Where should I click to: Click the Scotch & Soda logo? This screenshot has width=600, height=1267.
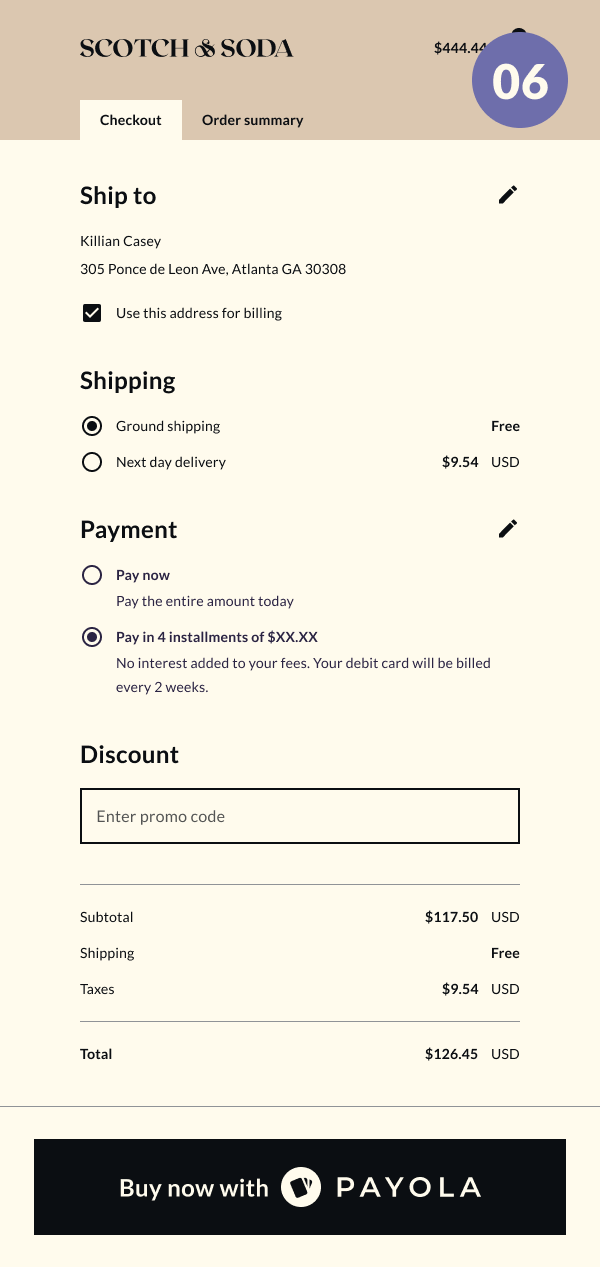(186, 48)
